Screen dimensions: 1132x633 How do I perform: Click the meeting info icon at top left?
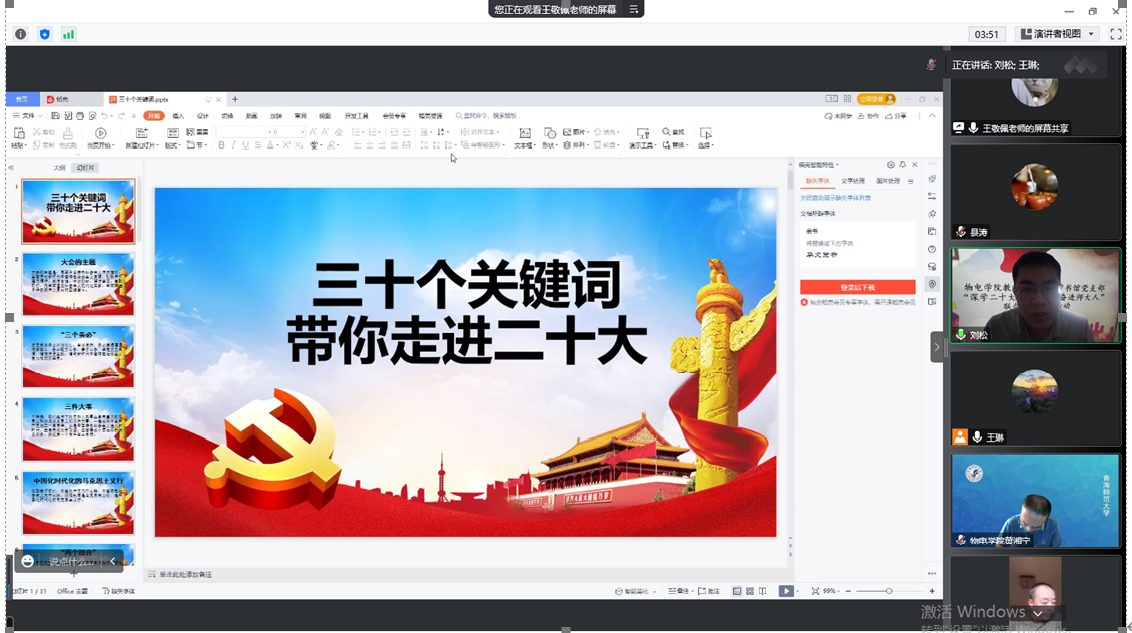tap(21, 34)
